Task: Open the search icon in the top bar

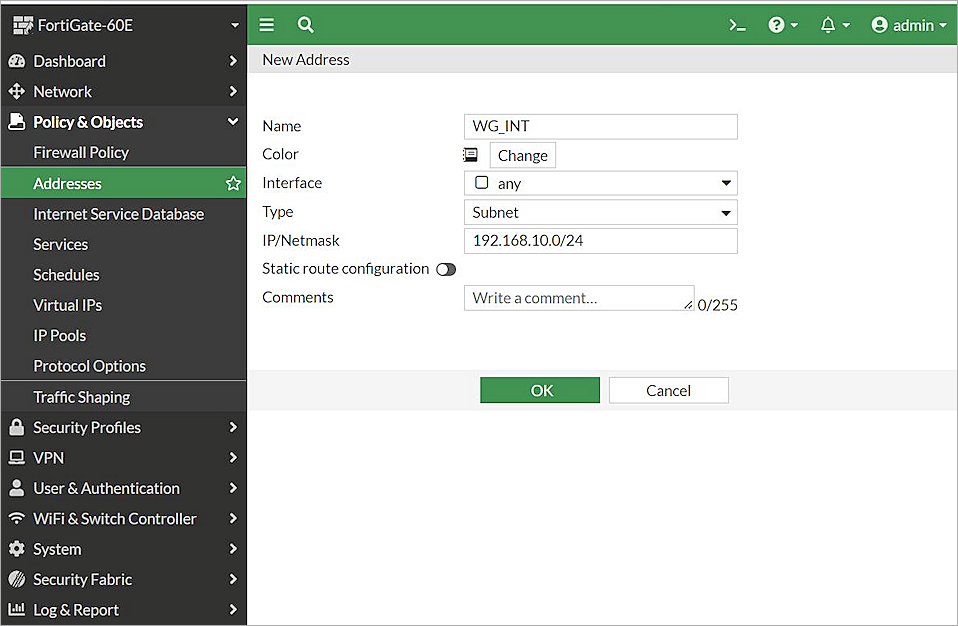Action: point(305,25)
